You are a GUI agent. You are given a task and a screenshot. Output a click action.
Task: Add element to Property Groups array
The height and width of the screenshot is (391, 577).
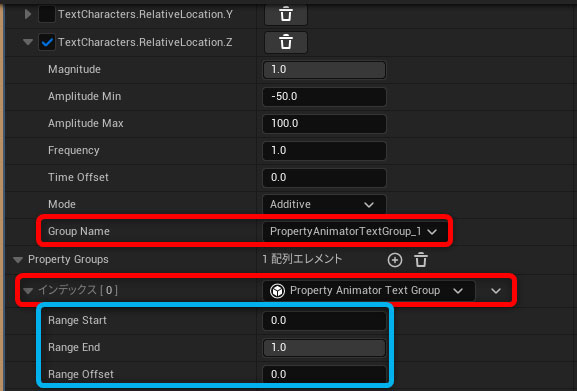coord(395,260)
